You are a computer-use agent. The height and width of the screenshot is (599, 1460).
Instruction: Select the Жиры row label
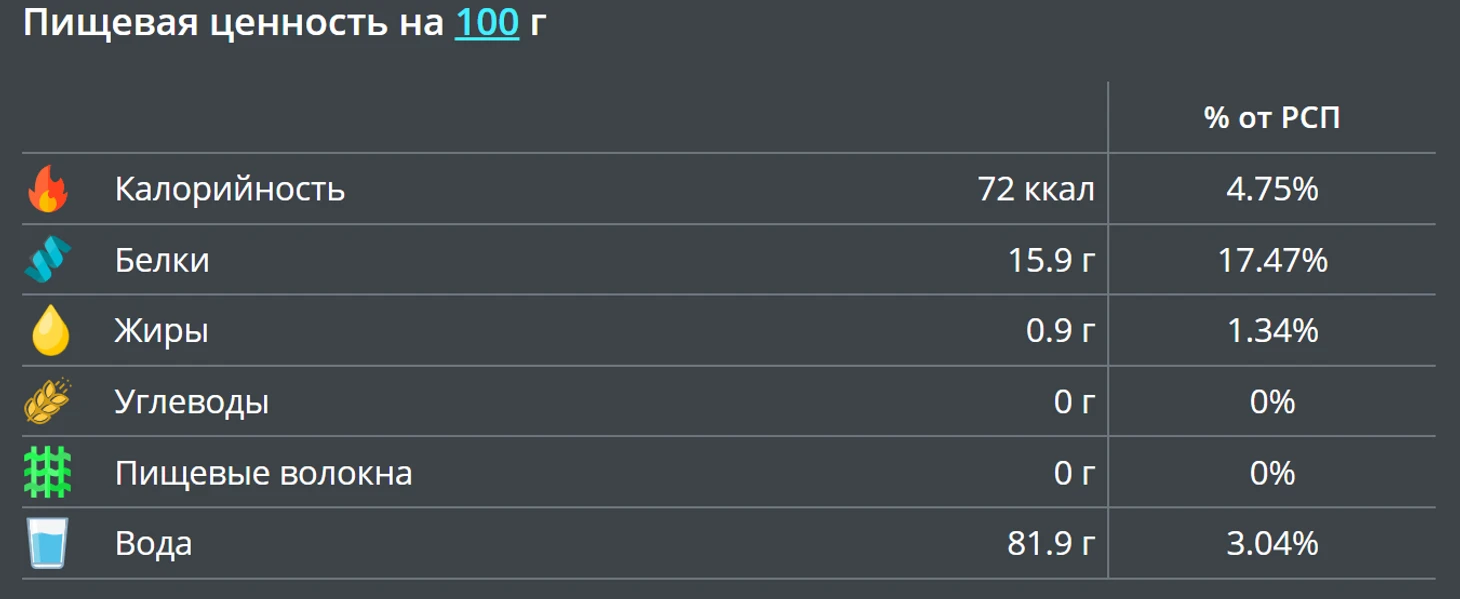coord(162,331)
